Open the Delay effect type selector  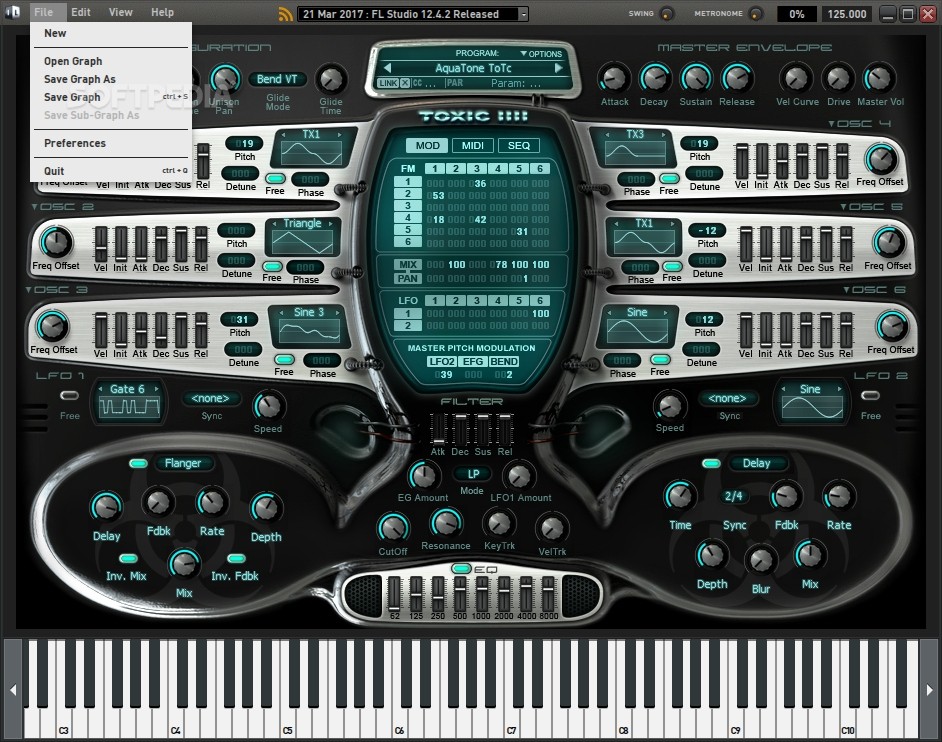[x=756, y=463]
